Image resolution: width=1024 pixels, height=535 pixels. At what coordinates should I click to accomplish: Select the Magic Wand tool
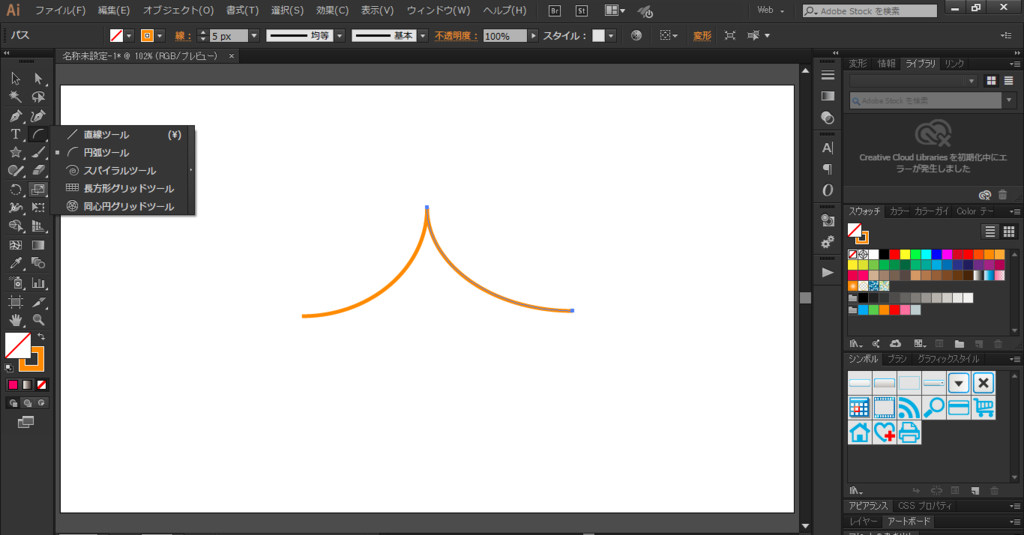pyautogui.click(x=15, y=97)
